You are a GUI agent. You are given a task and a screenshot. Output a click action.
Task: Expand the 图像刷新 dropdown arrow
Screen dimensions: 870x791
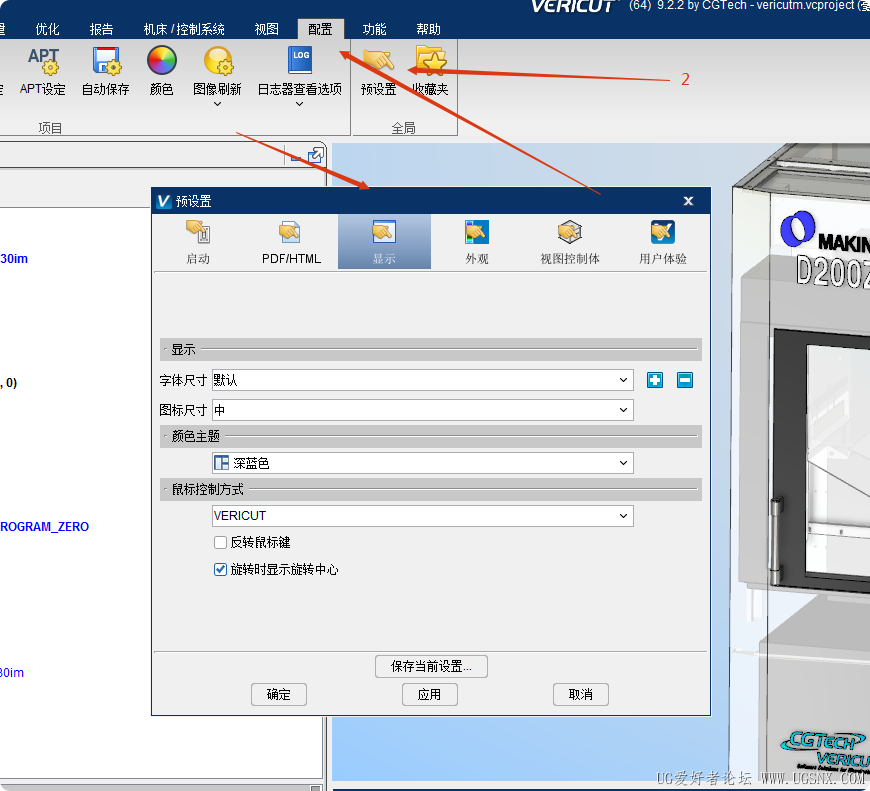(218, 104)
